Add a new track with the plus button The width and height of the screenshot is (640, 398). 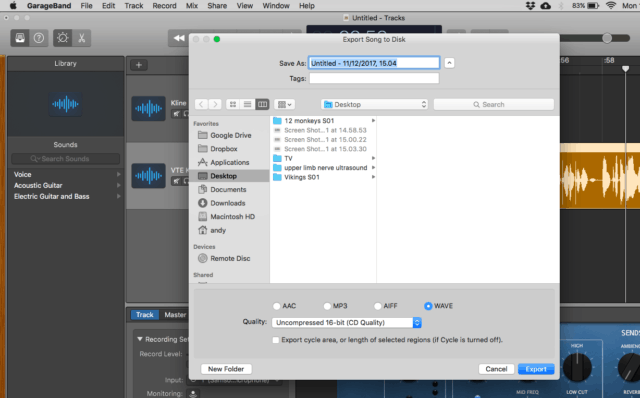pos(139,65)
